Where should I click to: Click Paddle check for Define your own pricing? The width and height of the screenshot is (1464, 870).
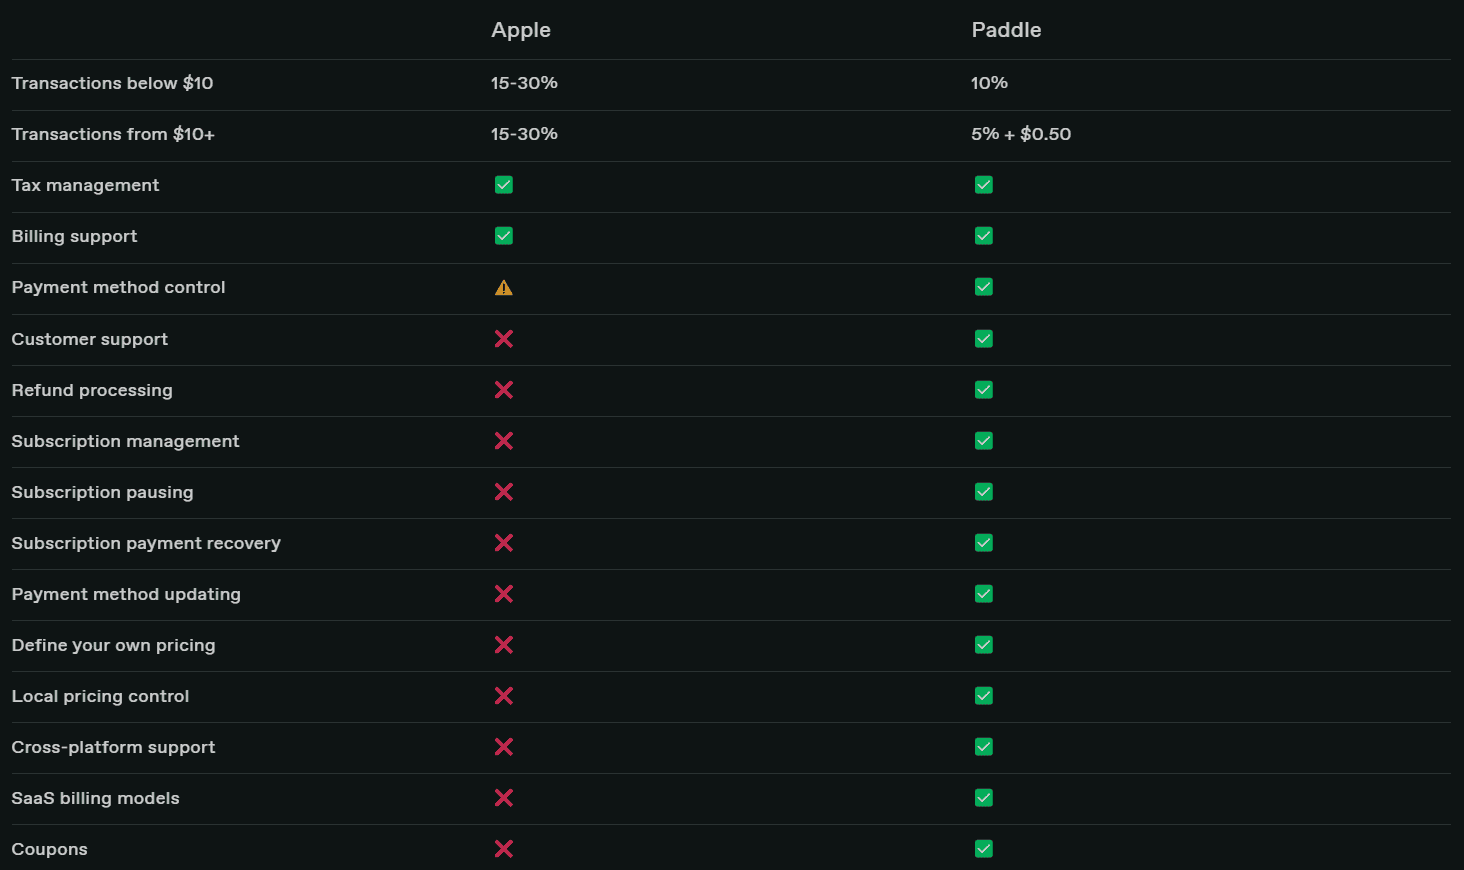[984, 645]
